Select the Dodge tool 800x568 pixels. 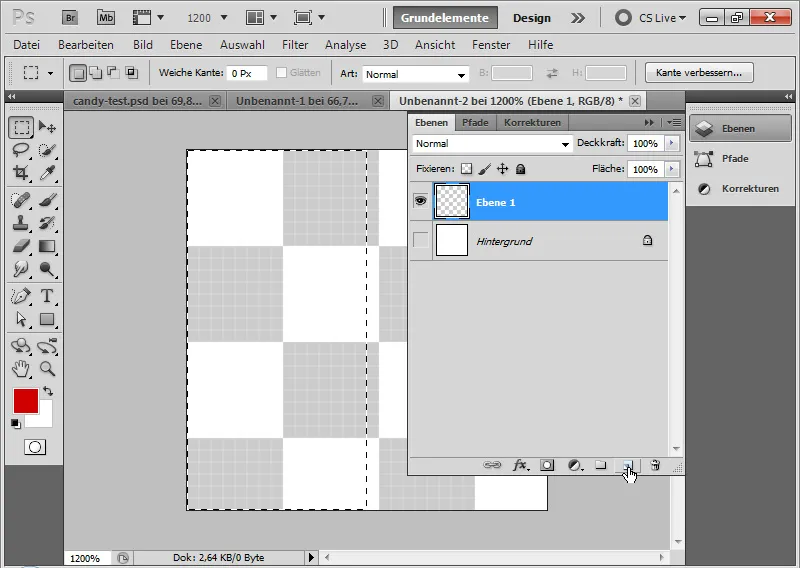click(47, 268)
